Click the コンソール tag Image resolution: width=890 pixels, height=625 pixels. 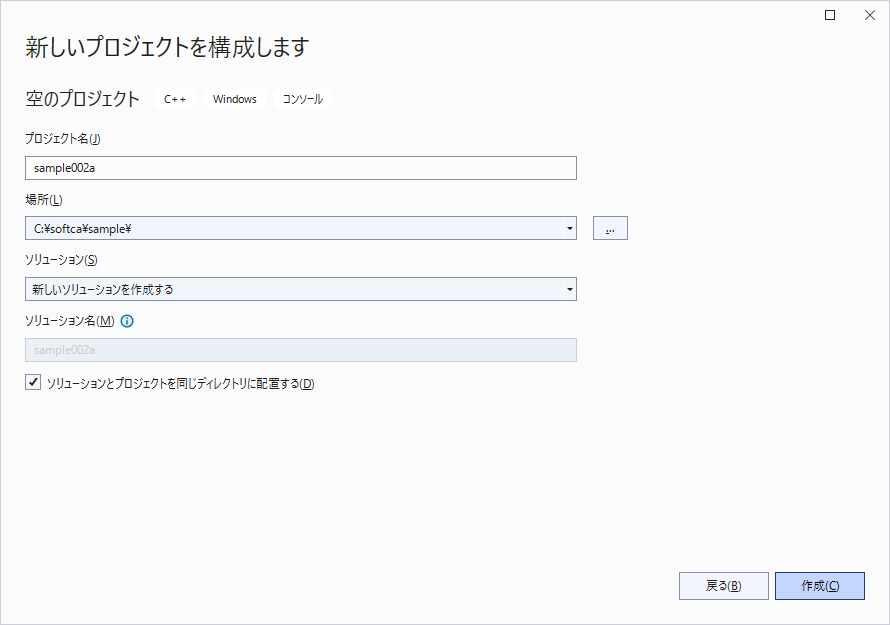tap(303, 99)
